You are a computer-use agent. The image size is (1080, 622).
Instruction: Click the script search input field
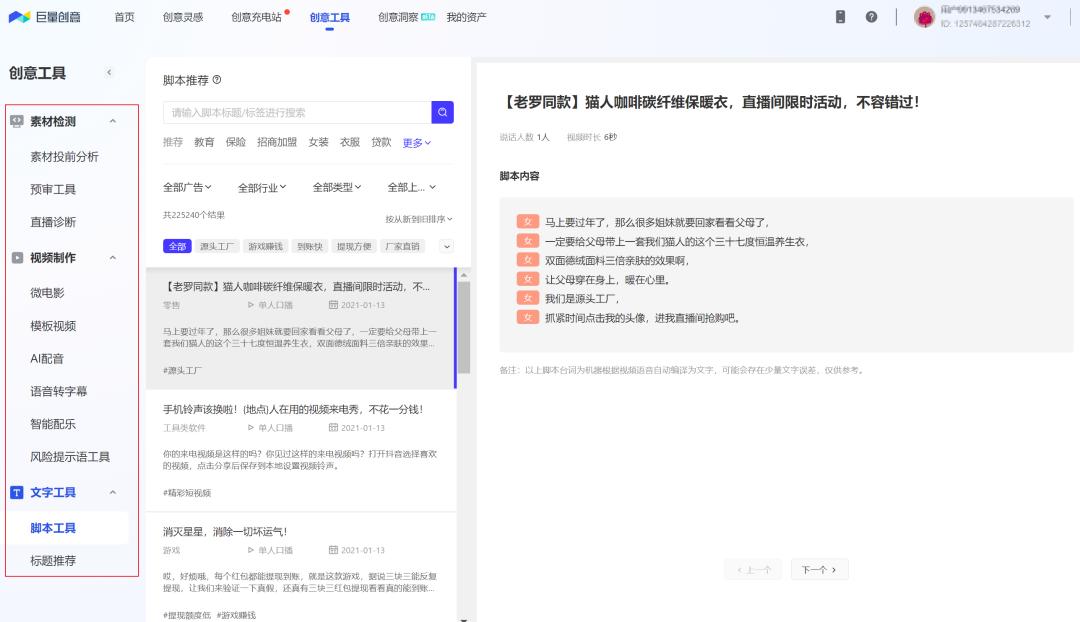[290, 111]
